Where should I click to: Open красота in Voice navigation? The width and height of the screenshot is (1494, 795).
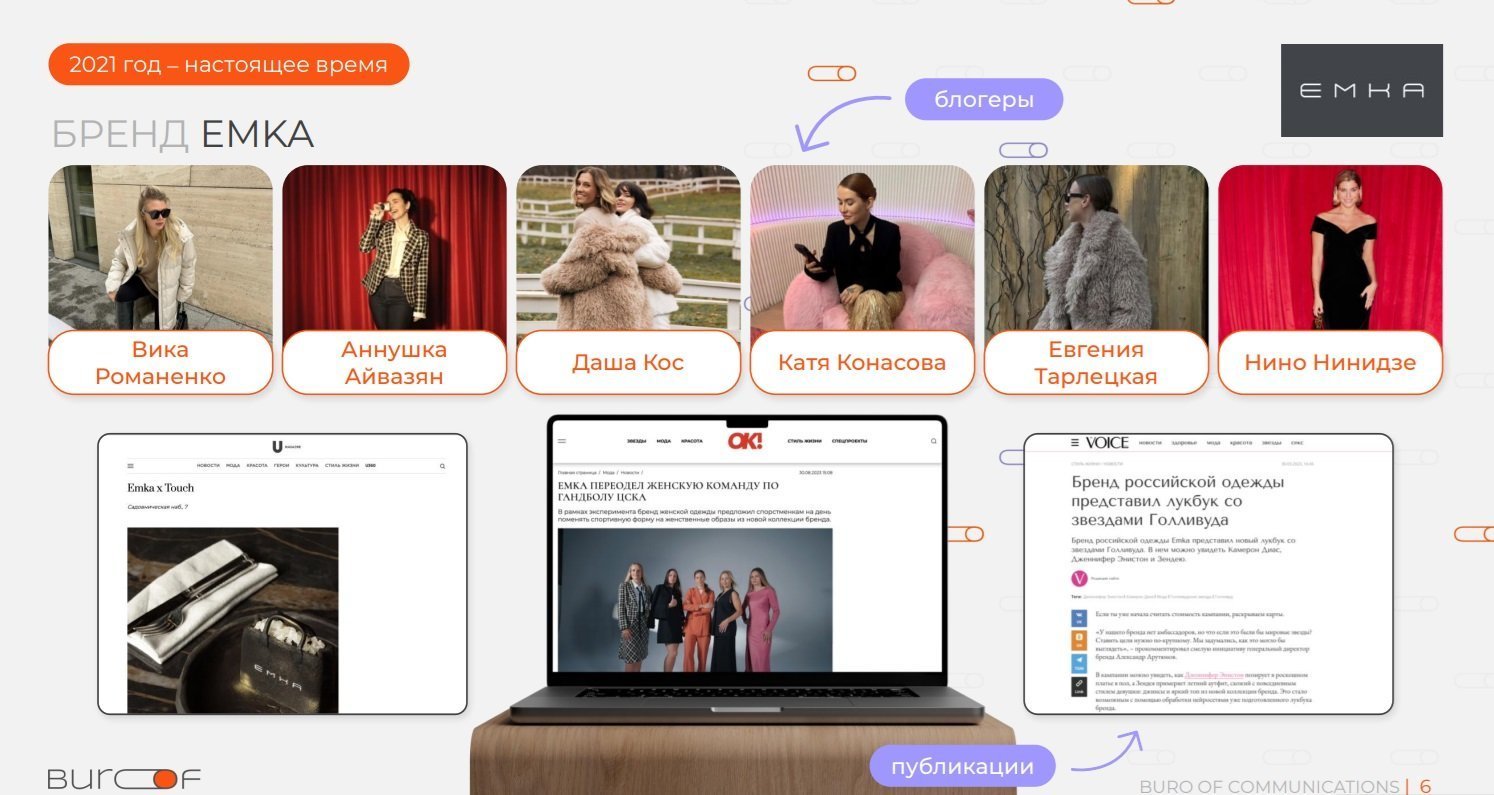click(x=1242, y=442)
